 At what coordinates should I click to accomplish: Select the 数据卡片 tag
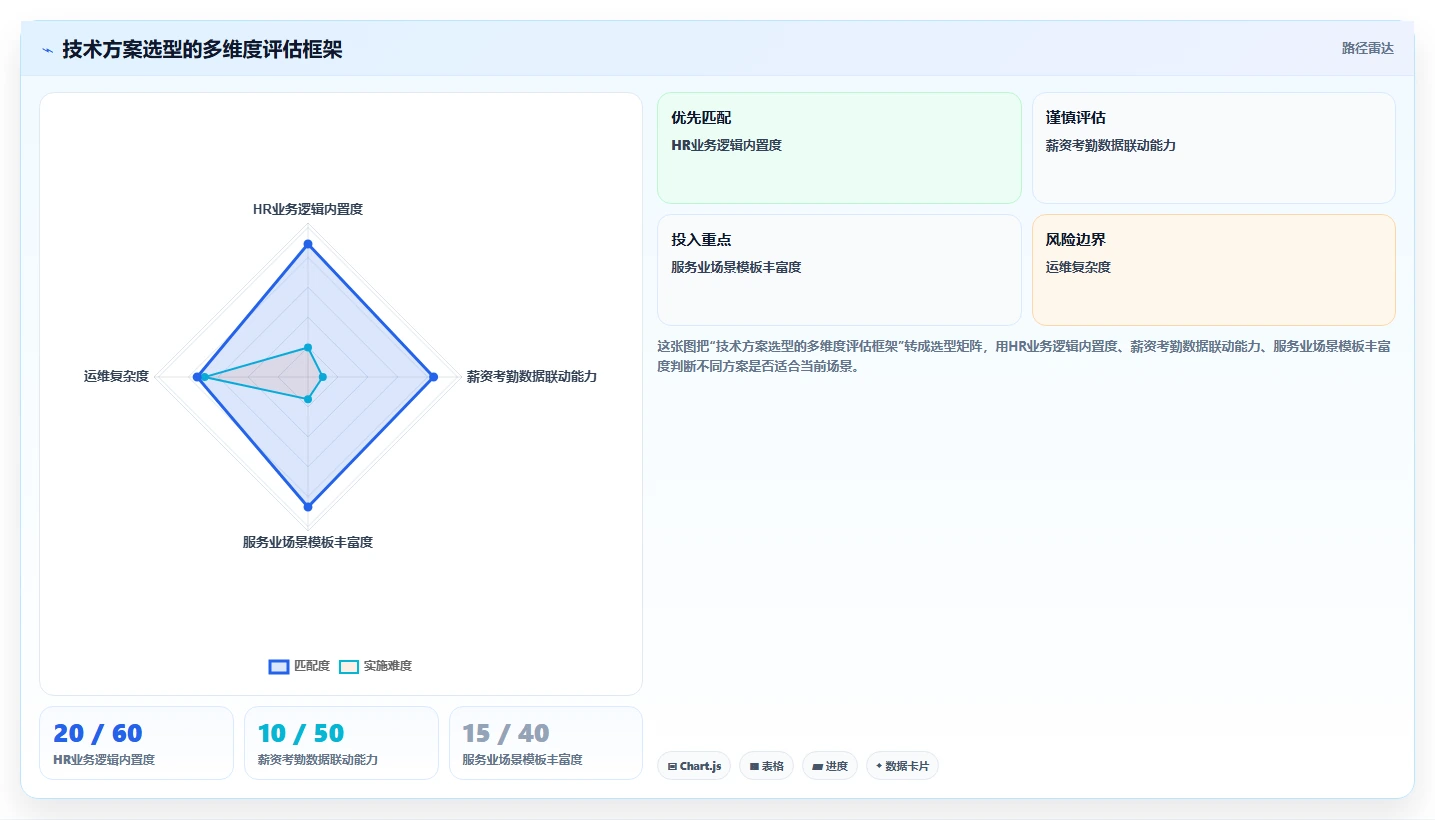click(902, 766)
